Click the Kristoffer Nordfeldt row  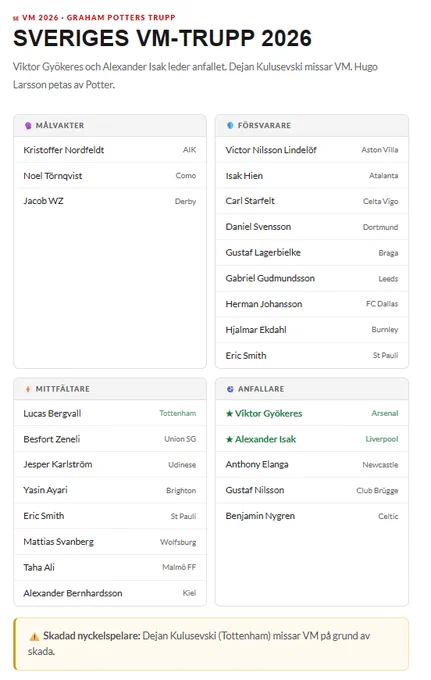coord(110,150)
